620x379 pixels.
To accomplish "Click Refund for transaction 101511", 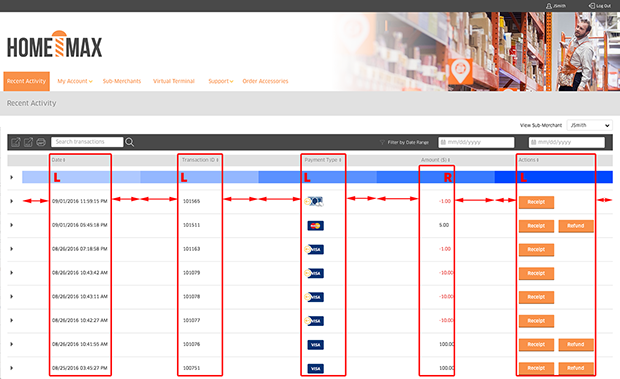I will 576,226.
